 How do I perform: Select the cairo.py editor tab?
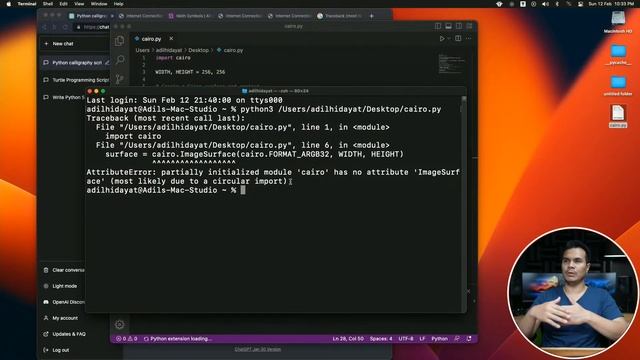[x=151, y=39]
